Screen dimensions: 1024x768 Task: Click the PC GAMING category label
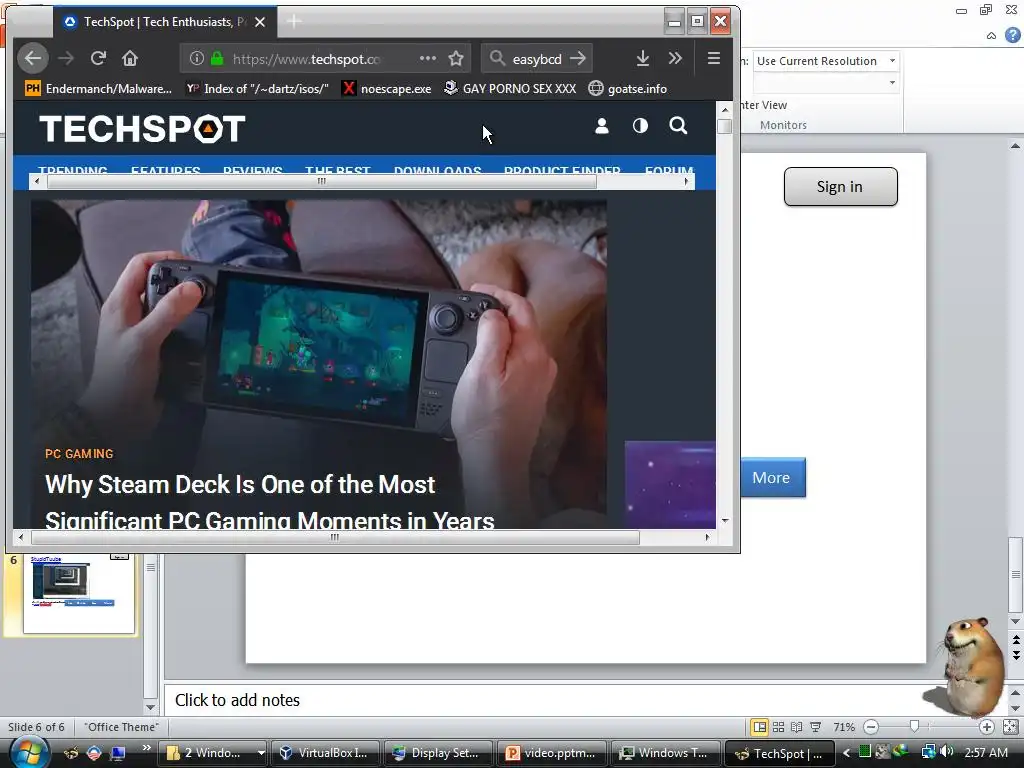pyautogui.click(x=79, y=453)
